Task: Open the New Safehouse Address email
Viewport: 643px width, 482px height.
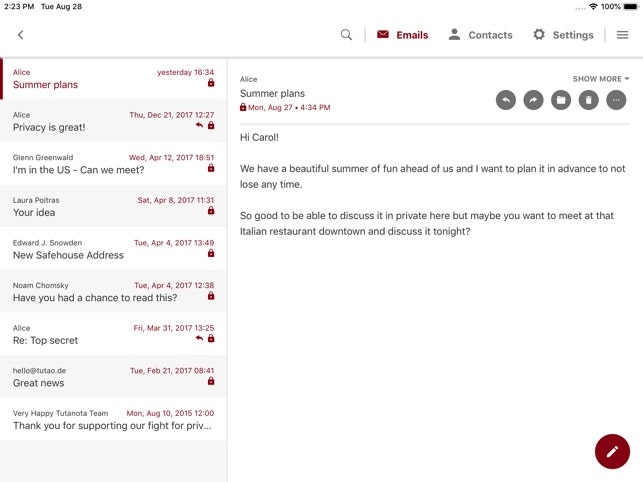Action: (114, 249)
